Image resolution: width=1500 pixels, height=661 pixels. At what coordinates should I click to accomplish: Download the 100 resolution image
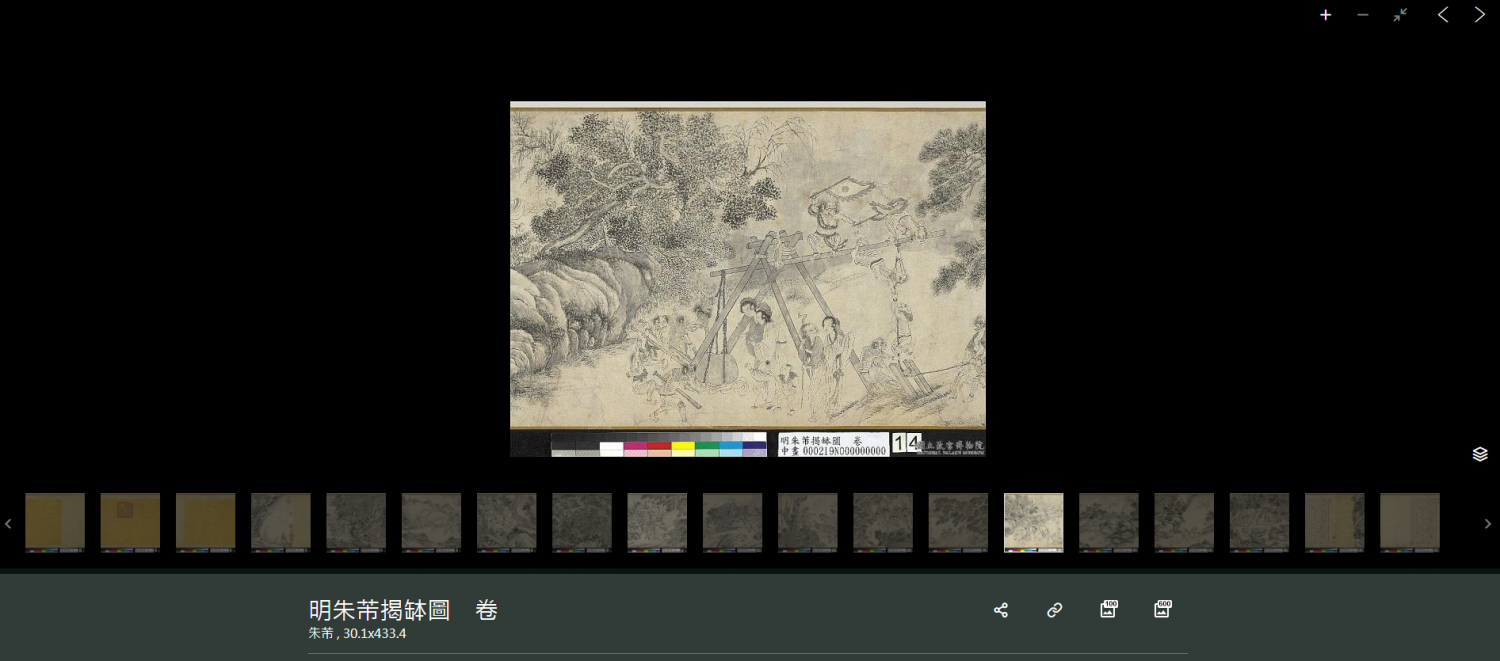(1108, 609)
